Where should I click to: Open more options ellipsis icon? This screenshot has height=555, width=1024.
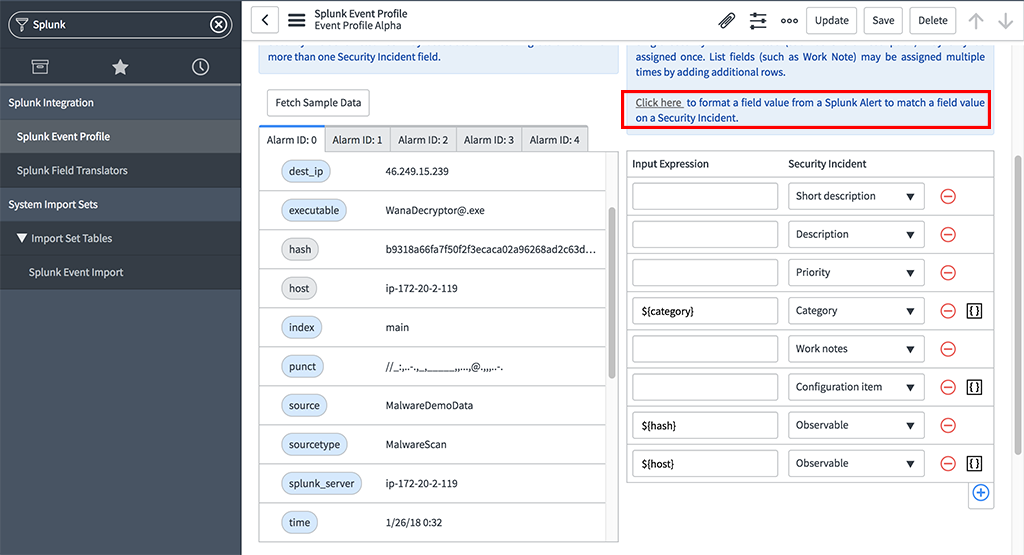(789, 21)
